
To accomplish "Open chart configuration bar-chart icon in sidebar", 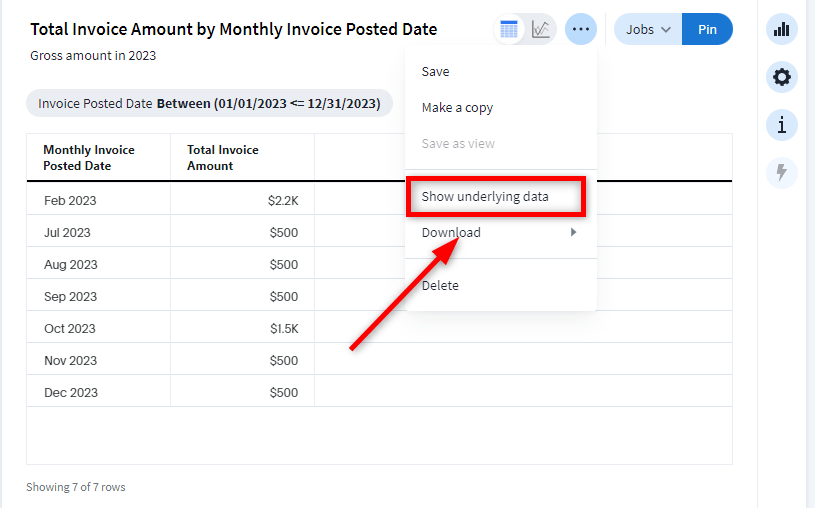I will click(x=782, y=30).
